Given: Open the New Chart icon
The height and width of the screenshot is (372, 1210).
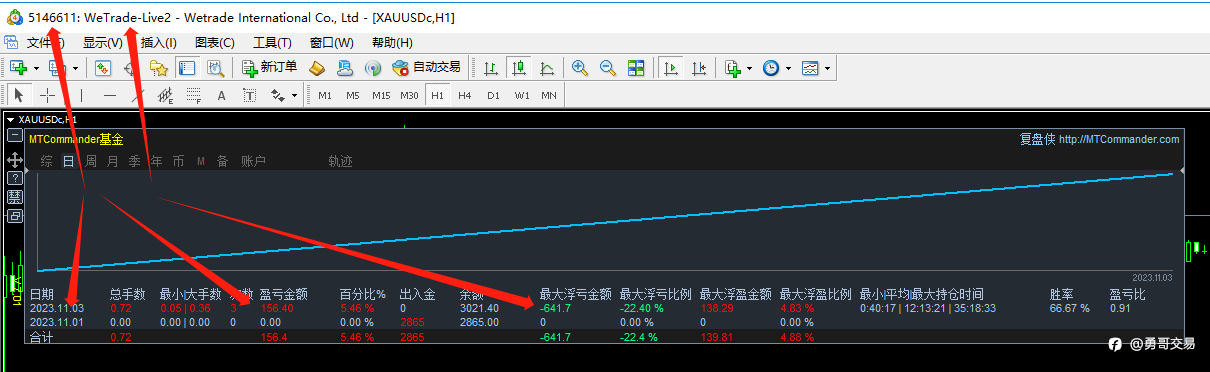Looking at the screenshot, I should [19, 68].
